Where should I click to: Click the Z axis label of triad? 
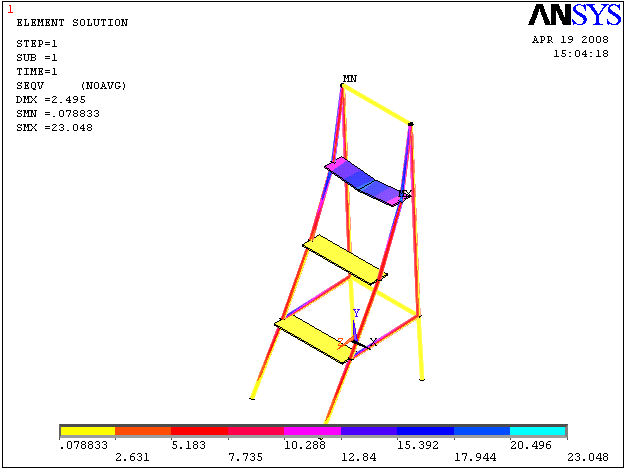pyautogui.click(x=340, y=342)
